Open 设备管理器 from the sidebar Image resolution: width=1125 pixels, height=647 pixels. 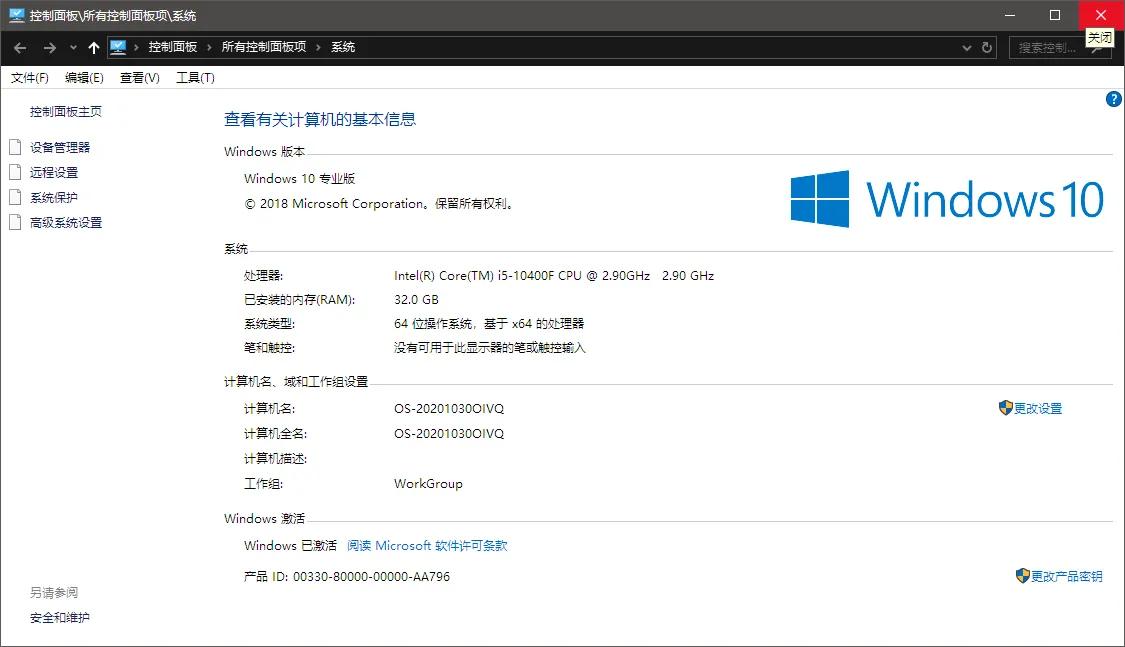tap(61, 146)
